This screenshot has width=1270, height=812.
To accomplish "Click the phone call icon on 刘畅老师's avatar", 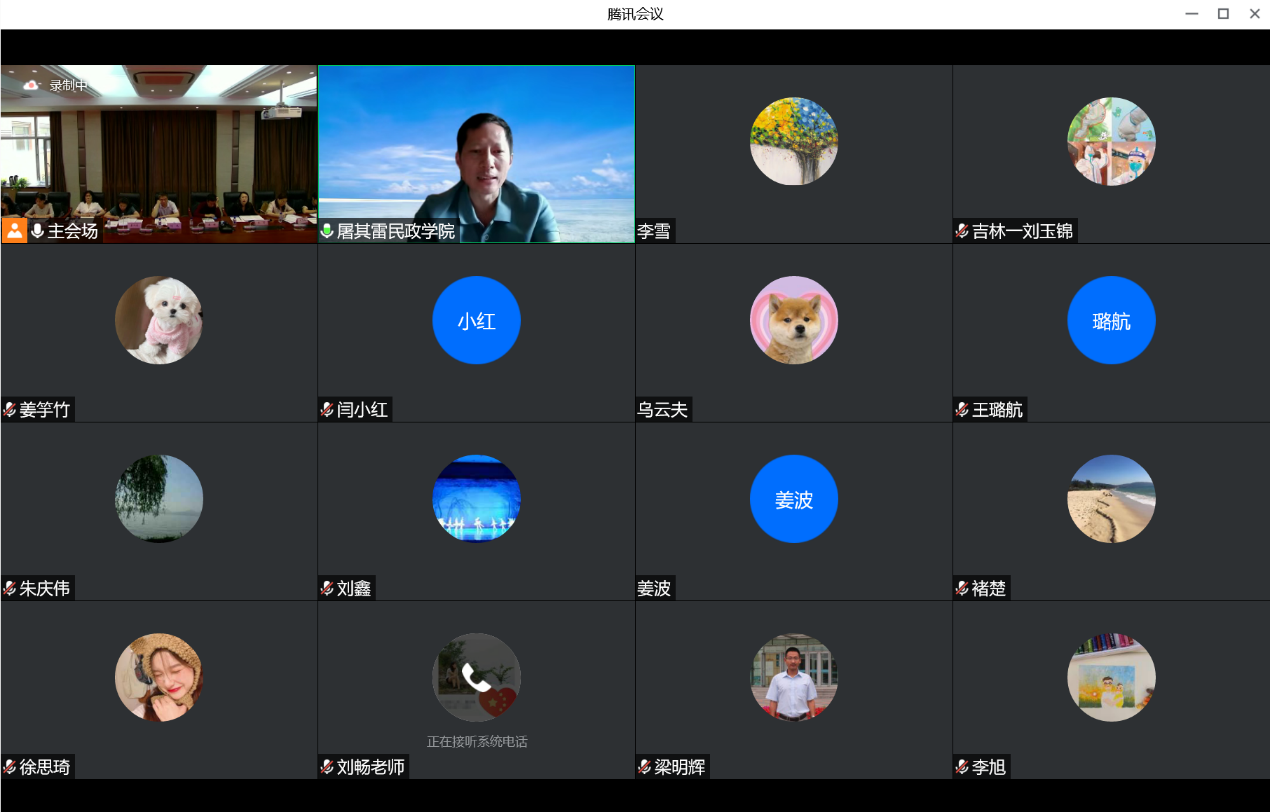I will (x=476, y=677).
